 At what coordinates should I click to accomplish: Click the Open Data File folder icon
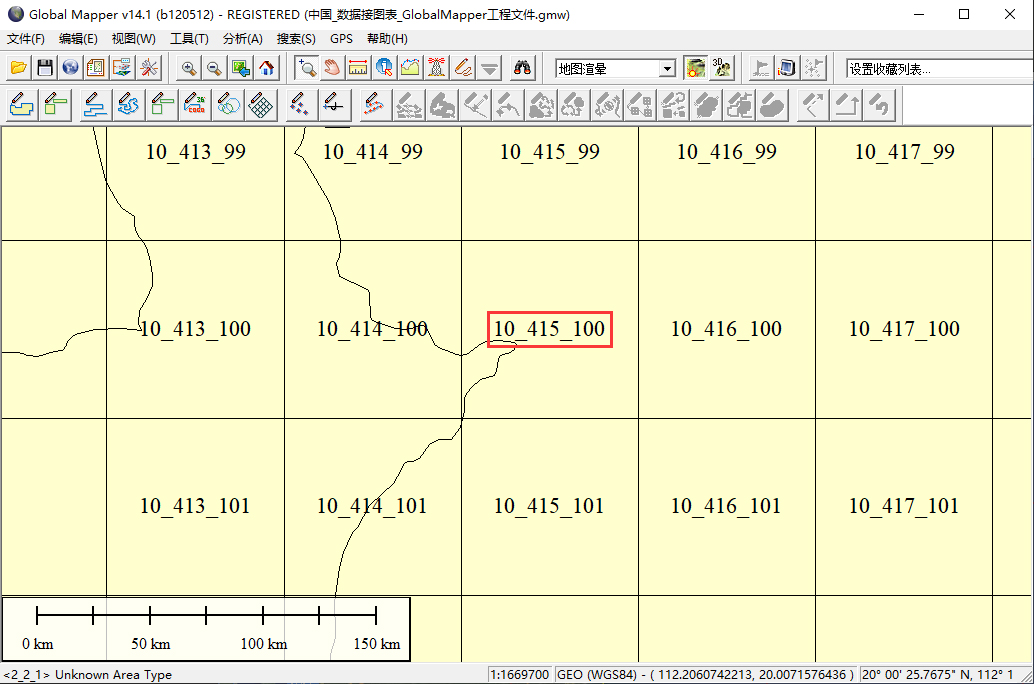[x=19, y=68]
